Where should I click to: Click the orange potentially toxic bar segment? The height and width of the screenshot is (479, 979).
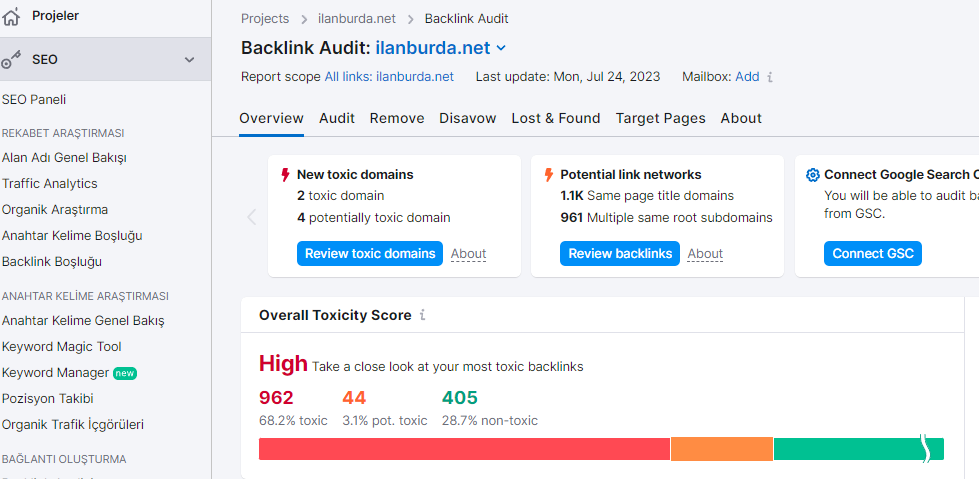pyautogui.click(x=722, y=449)
